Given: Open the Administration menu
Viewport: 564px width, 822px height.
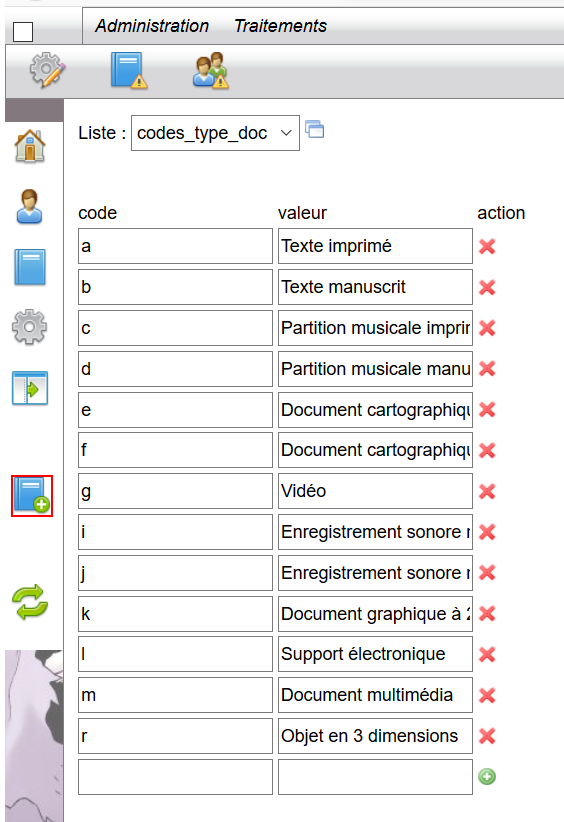Looking at the screenshot, I should [152, 26].
